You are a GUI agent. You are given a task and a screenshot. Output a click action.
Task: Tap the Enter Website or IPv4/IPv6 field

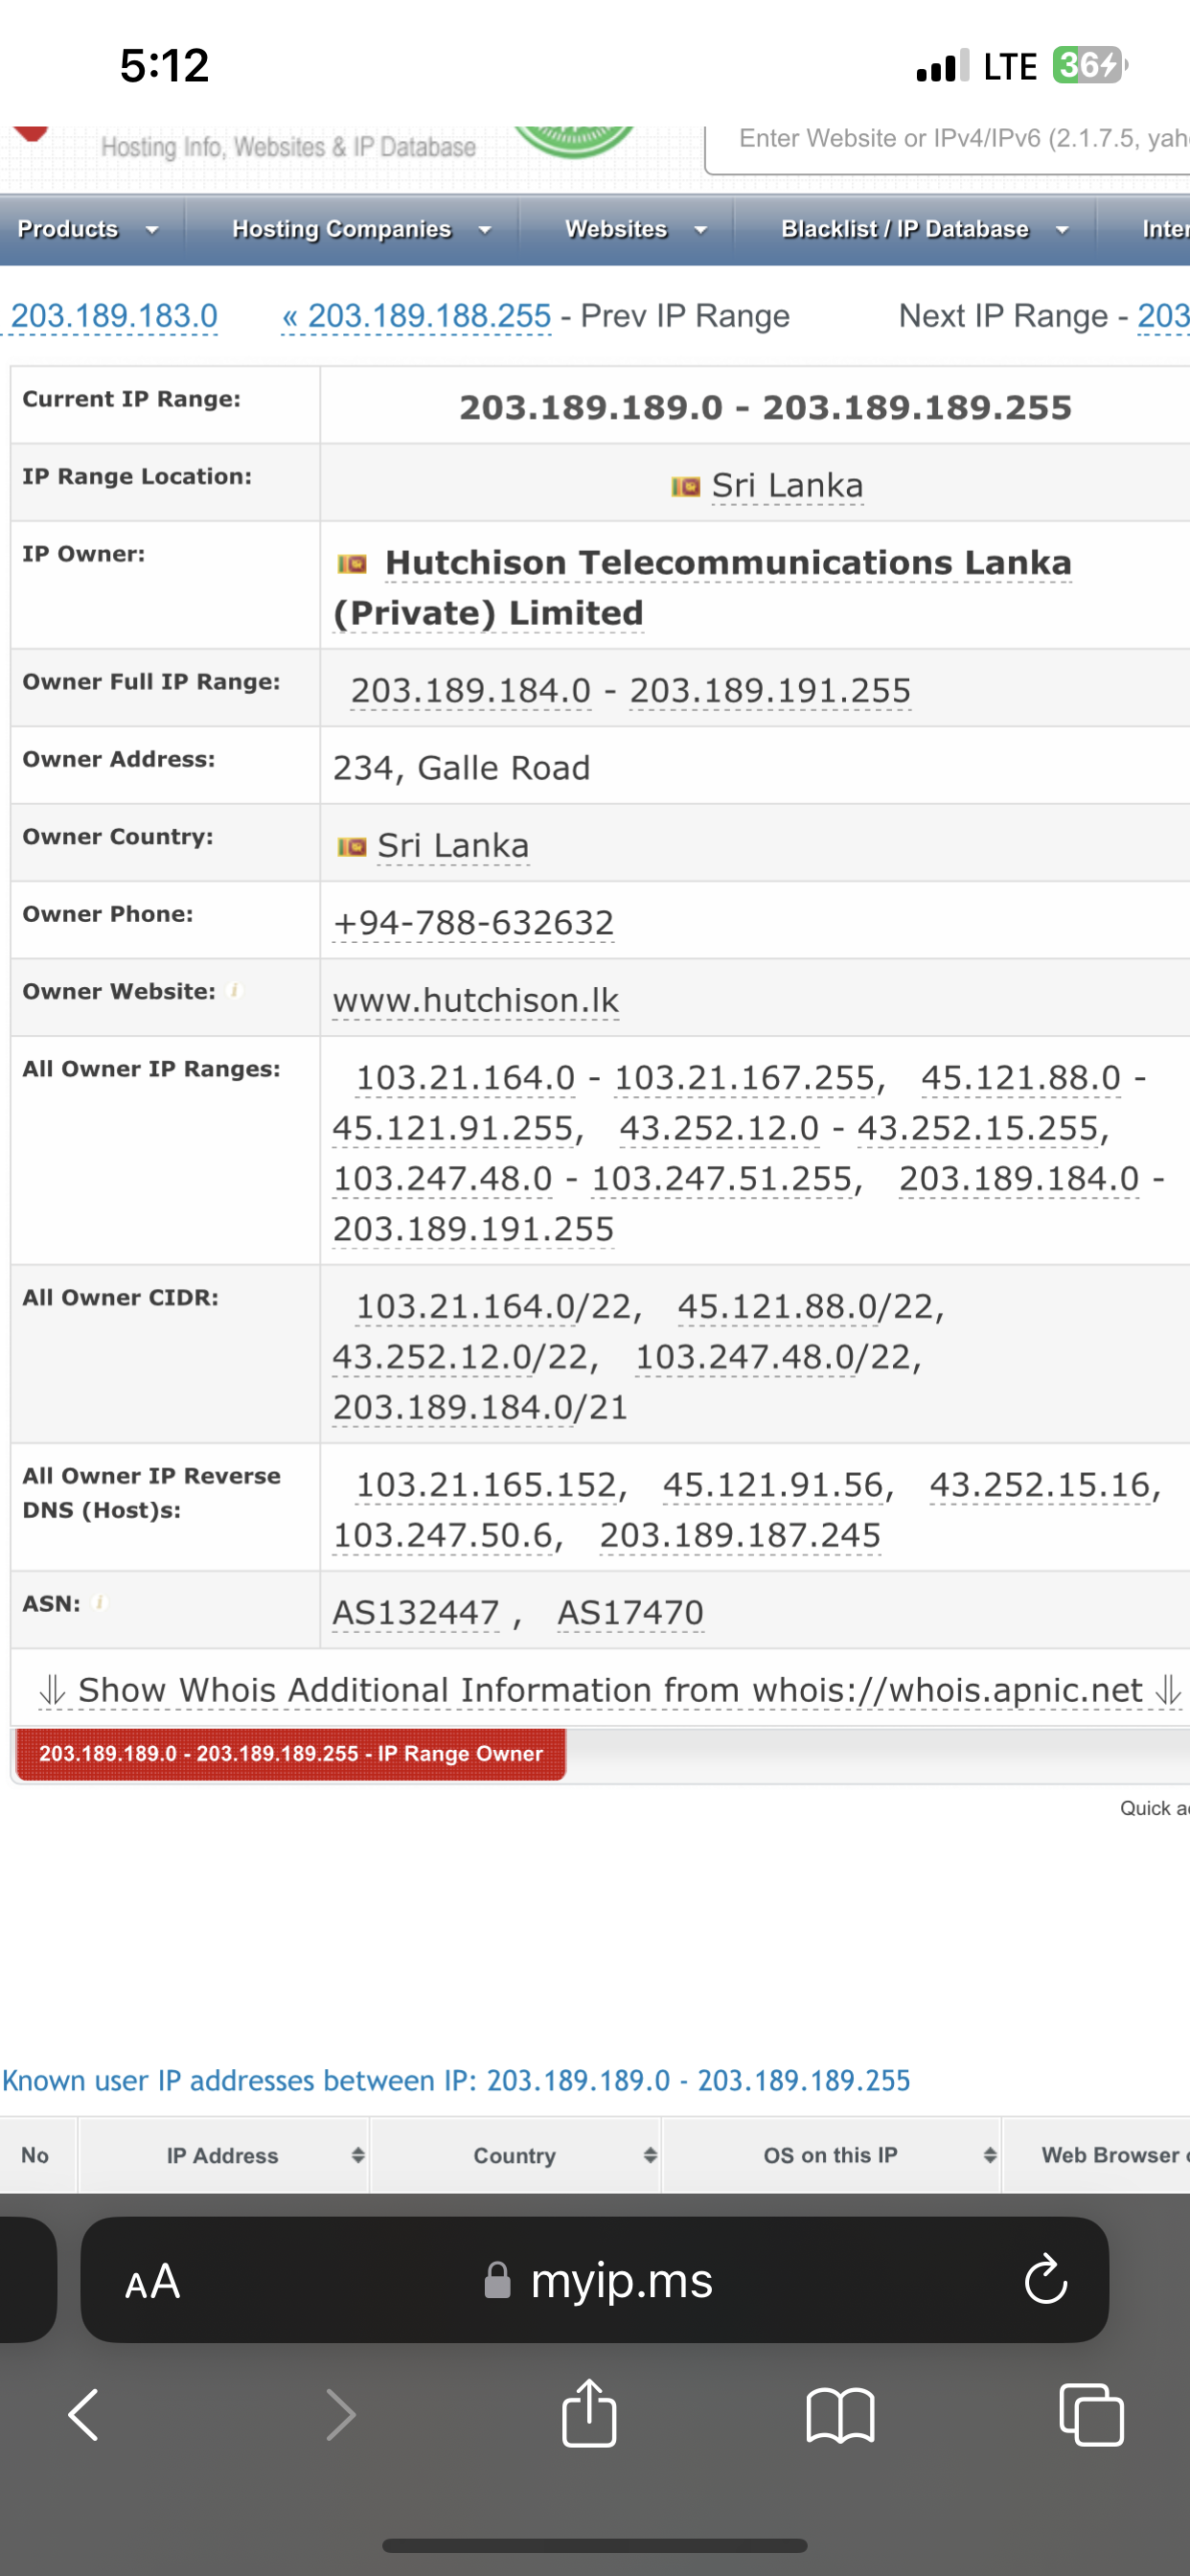click(x=950, y=139)
